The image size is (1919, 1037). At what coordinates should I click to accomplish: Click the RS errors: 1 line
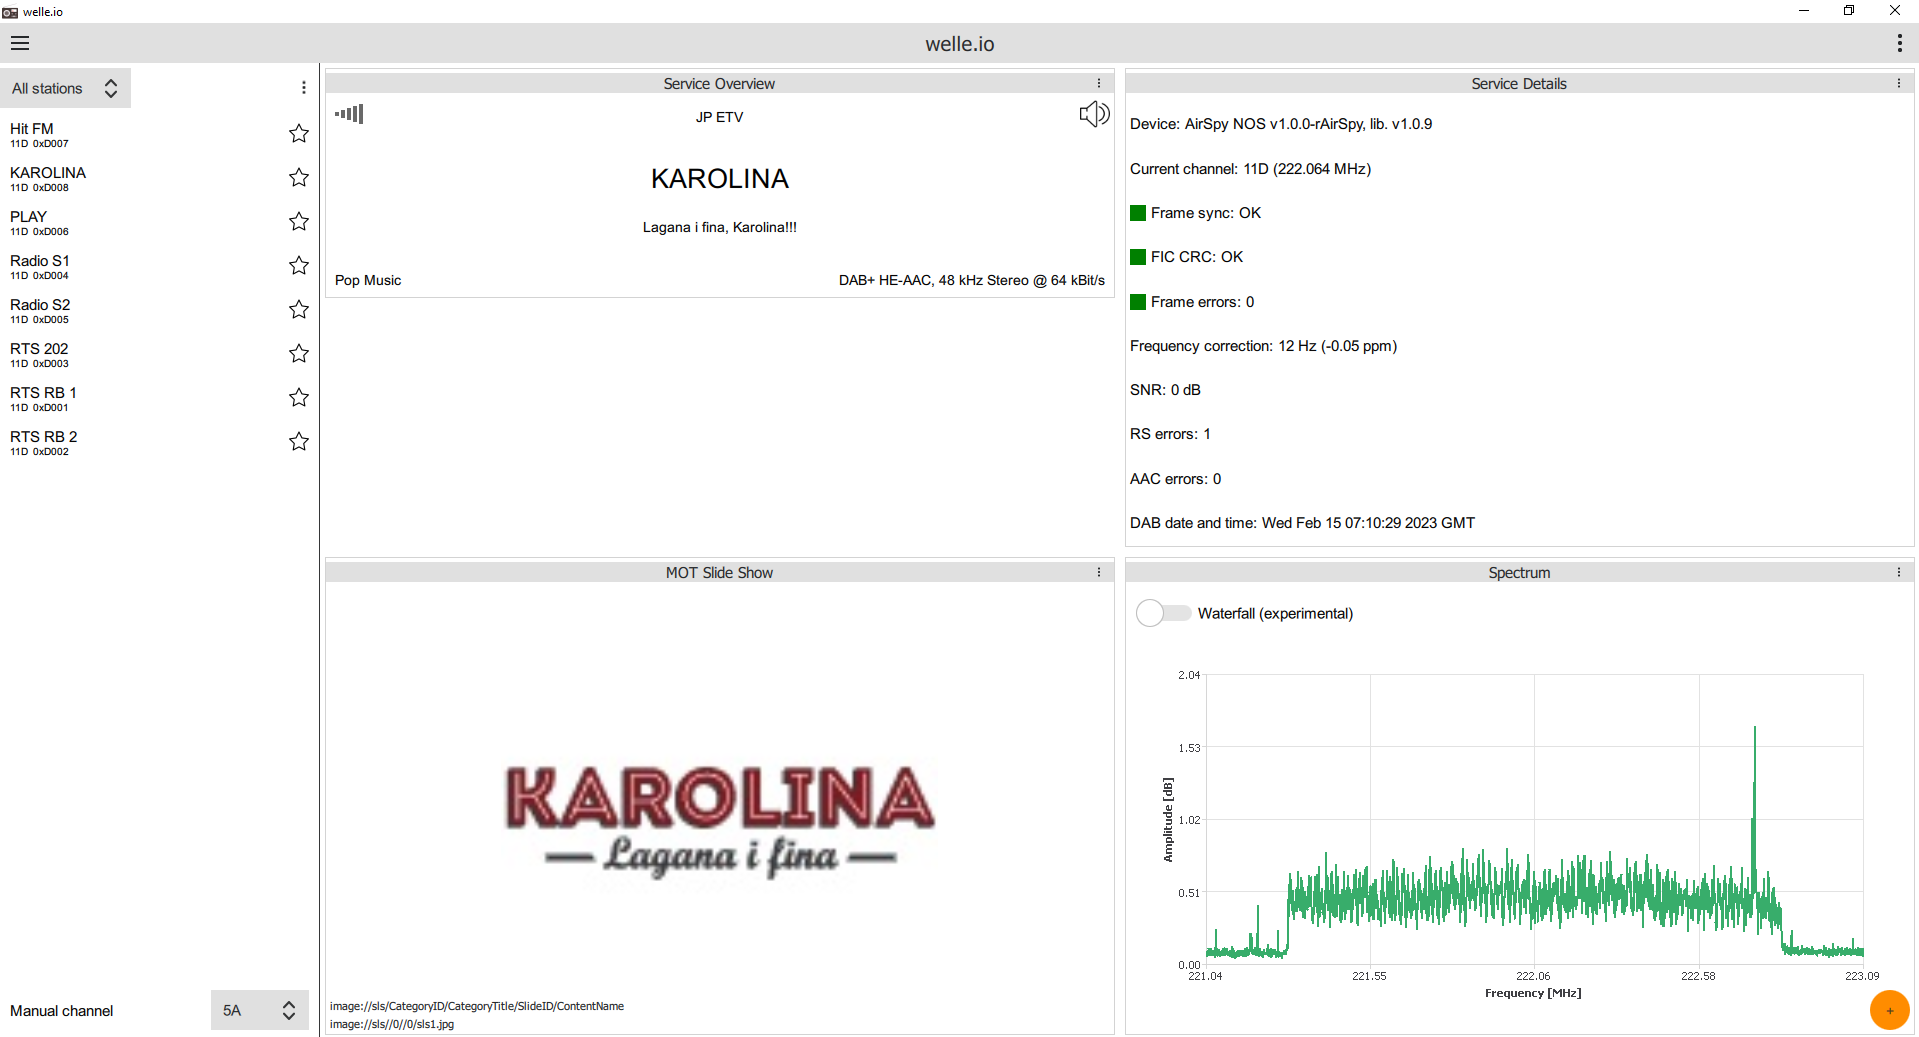pyautogui.click(x=1170, y=434)
